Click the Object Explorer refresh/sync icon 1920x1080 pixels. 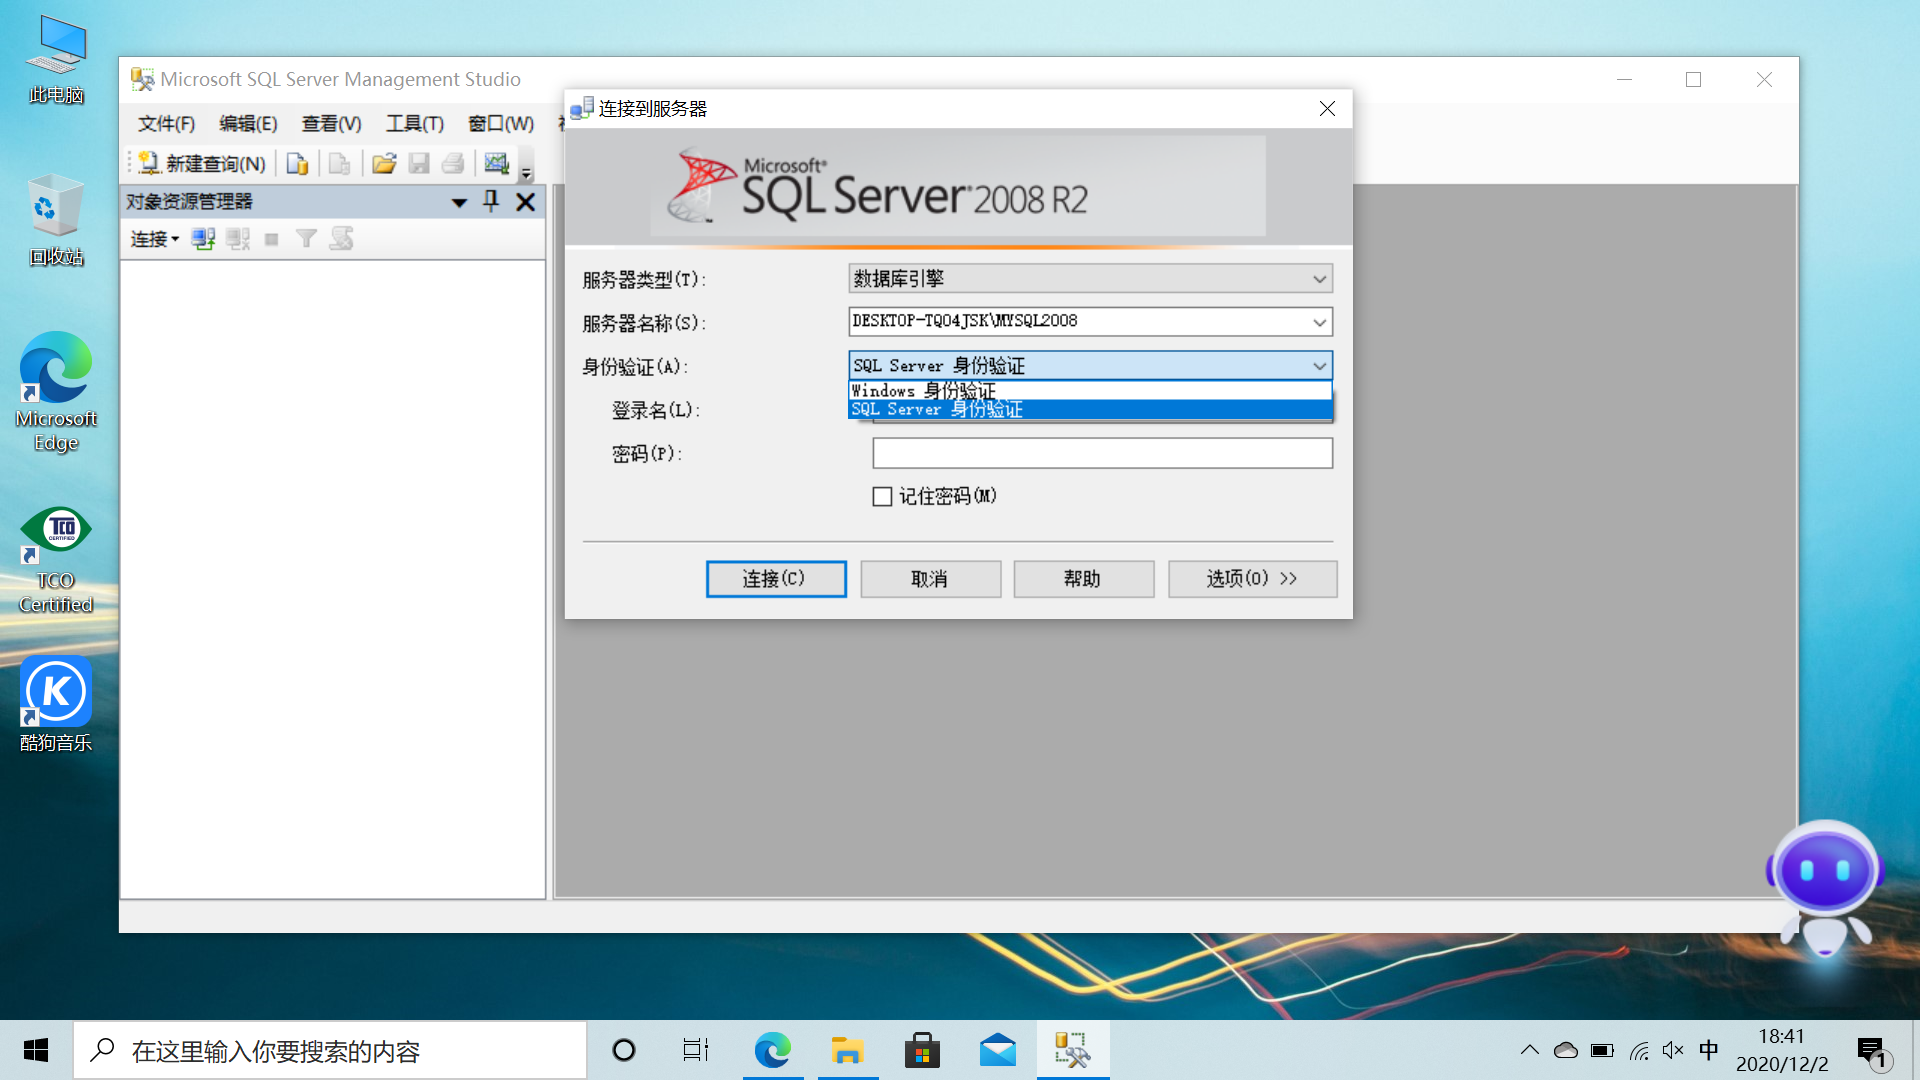coord(342,239)
